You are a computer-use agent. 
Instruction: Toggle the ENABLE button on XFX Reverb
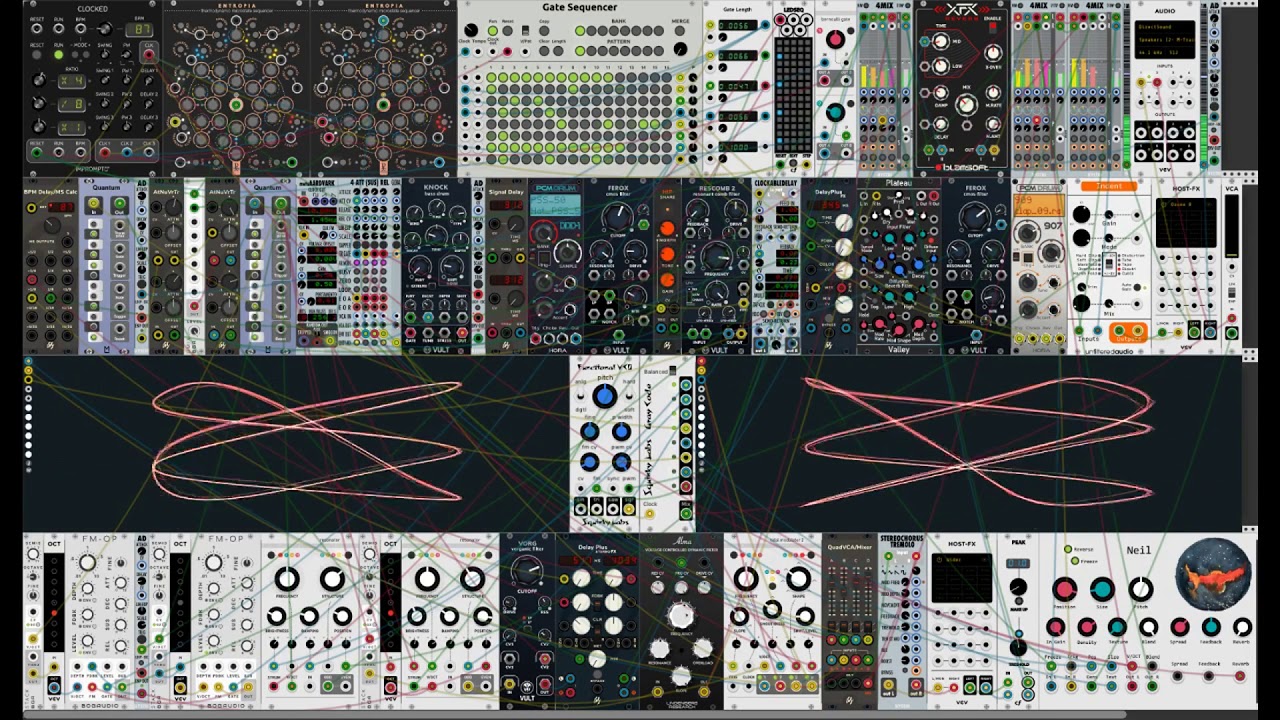tap(993, 29)
